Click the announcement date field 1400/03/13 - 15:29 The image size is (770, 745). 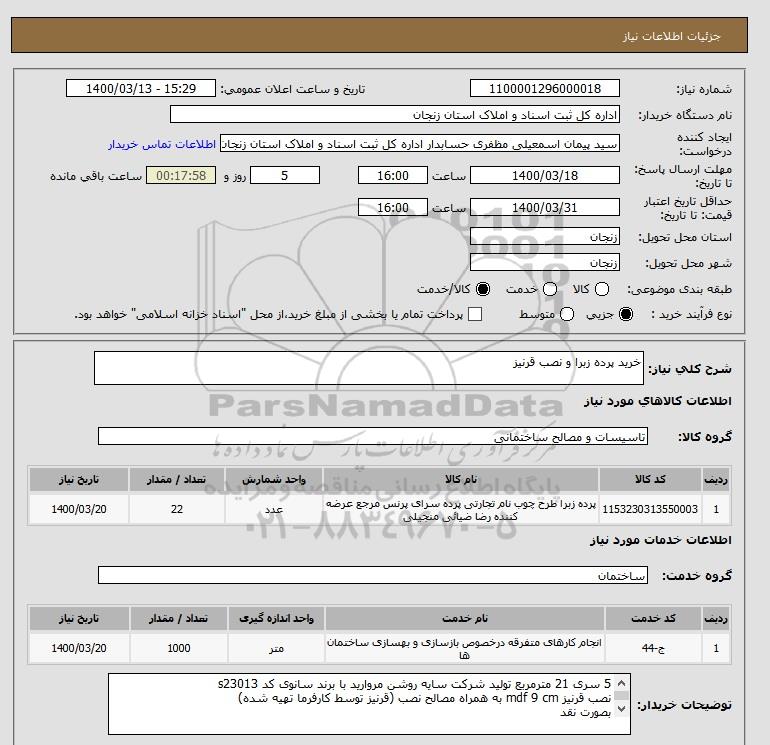pyautogui.click(x=140, y=88)
